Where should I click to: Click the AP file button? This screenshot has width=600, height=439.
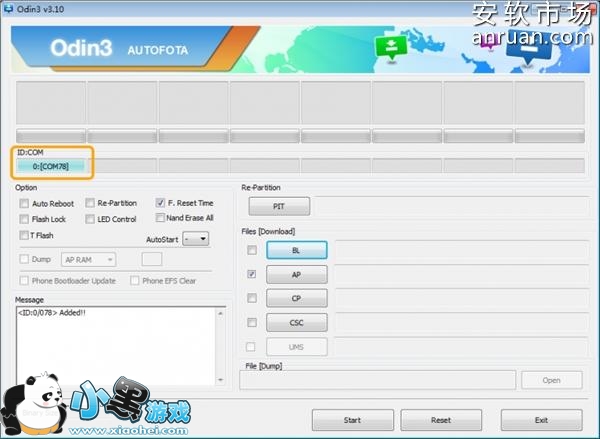point(297,274)
